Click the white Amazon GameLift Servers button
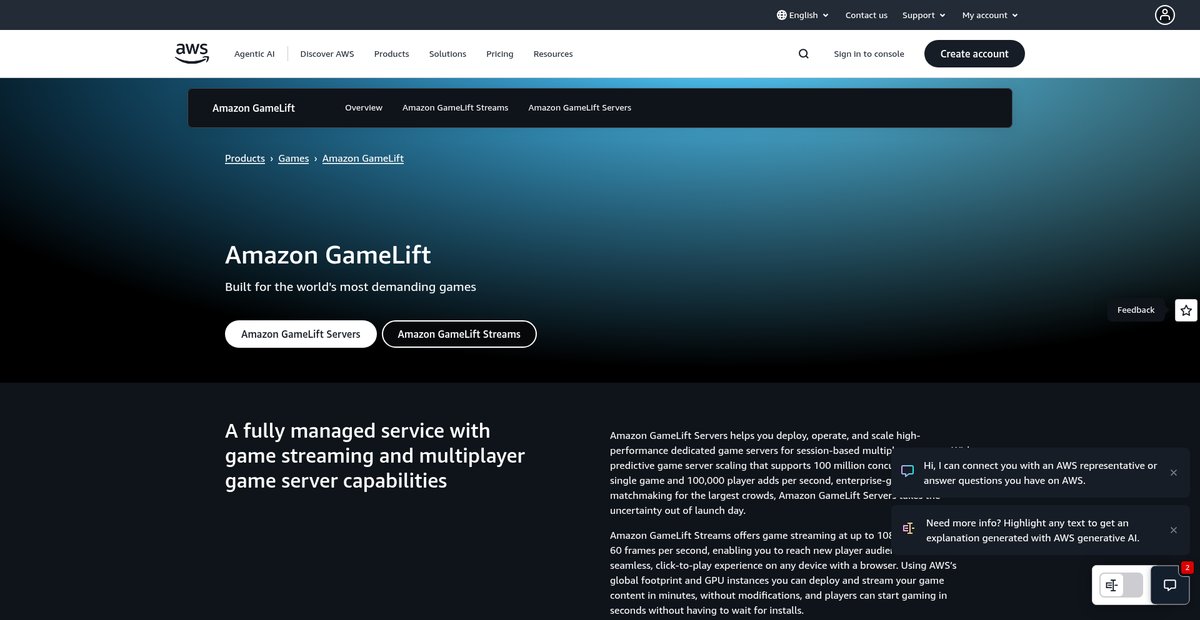Image resolution: width=1200 pixels, height=620 pixels. pos(301,334)
